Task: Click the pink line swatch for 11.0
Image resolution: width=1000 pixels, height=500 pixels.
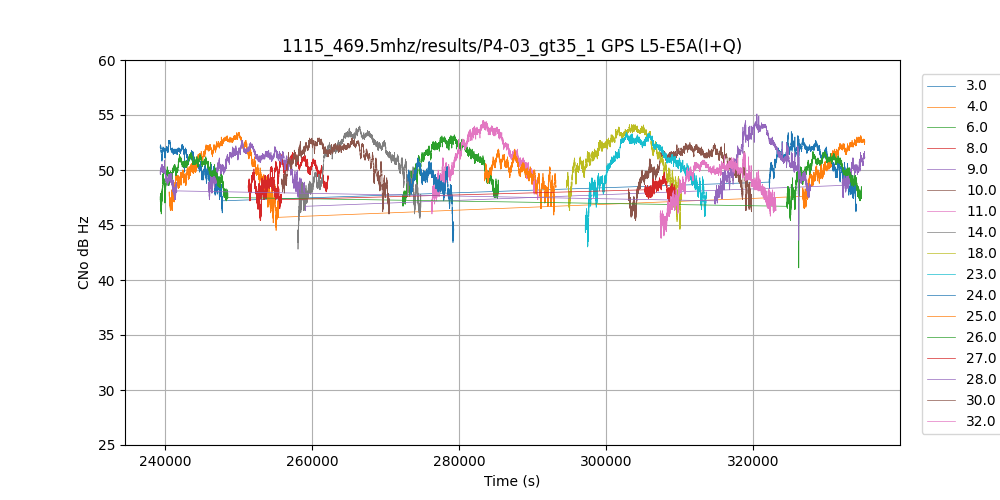Action: point(944,212)
